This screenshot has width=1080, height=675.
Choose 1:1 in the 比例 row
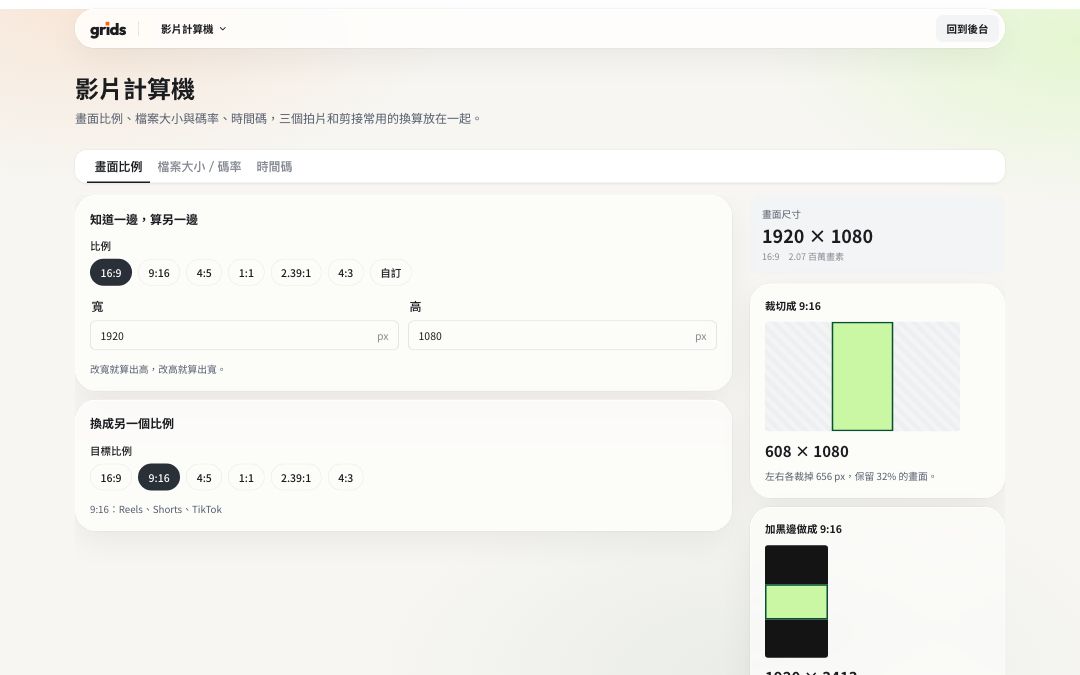click(x=247, y=273)
